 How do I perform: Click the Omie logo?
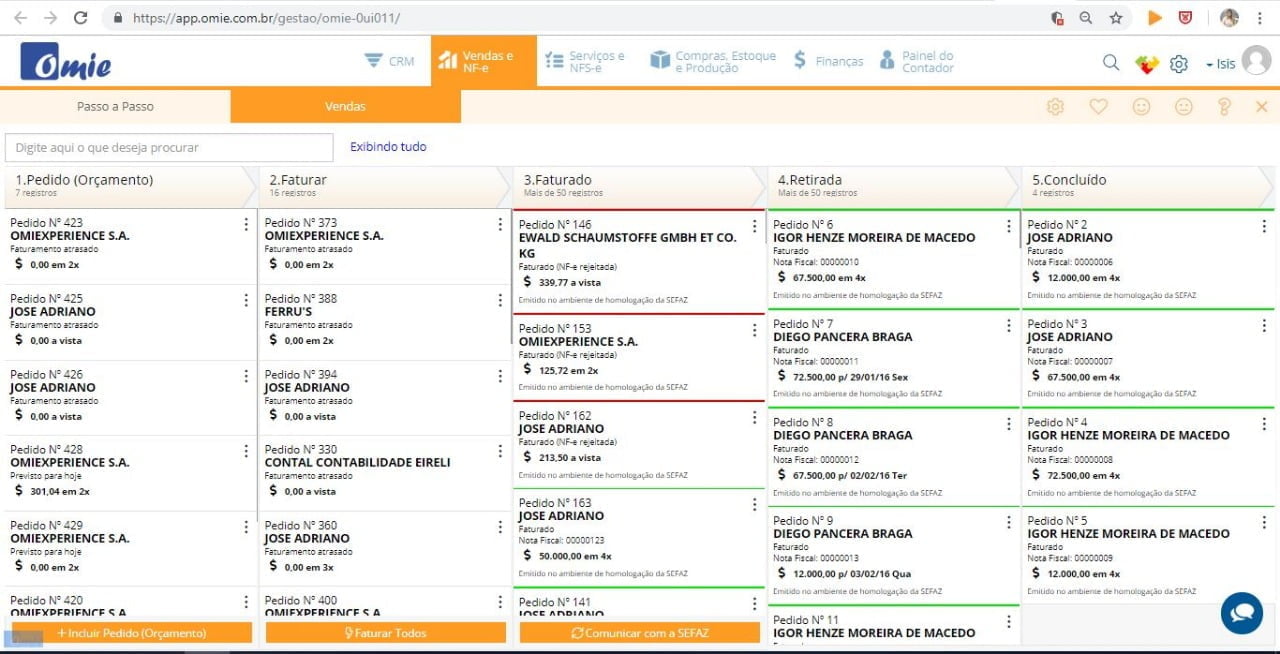click(67, 62)
